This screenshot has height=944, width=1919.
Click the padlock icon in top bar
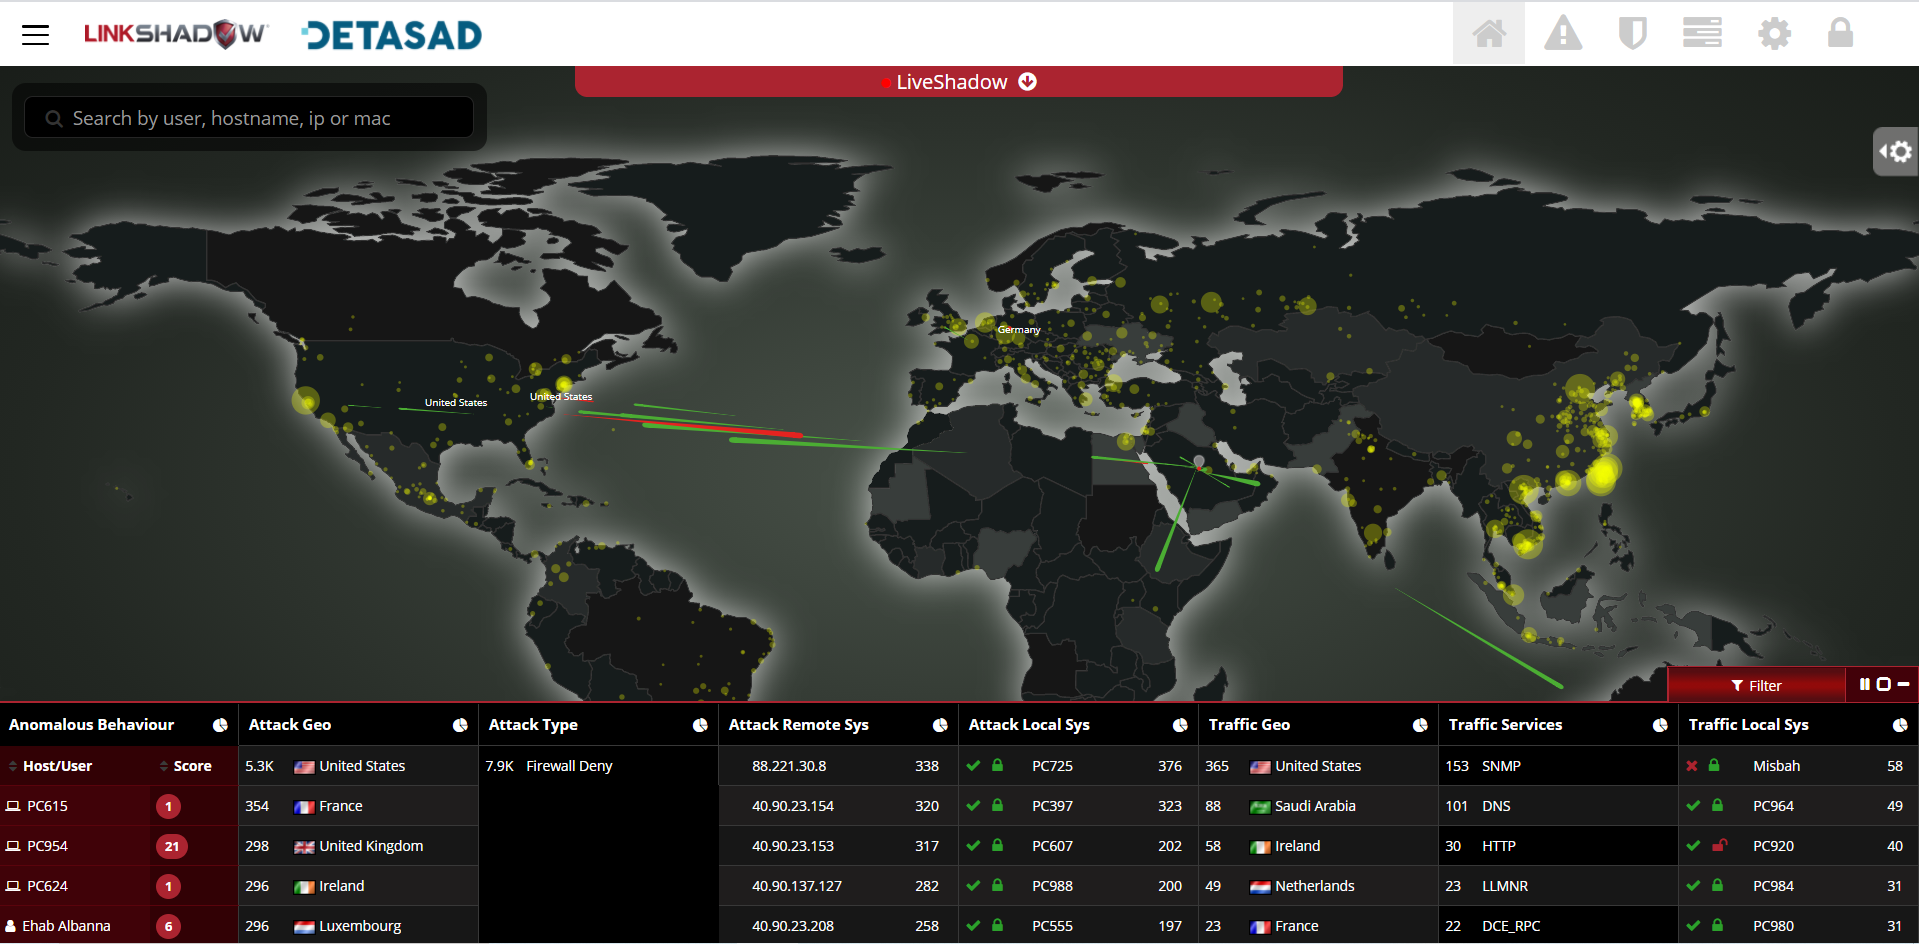[1840, 34]
